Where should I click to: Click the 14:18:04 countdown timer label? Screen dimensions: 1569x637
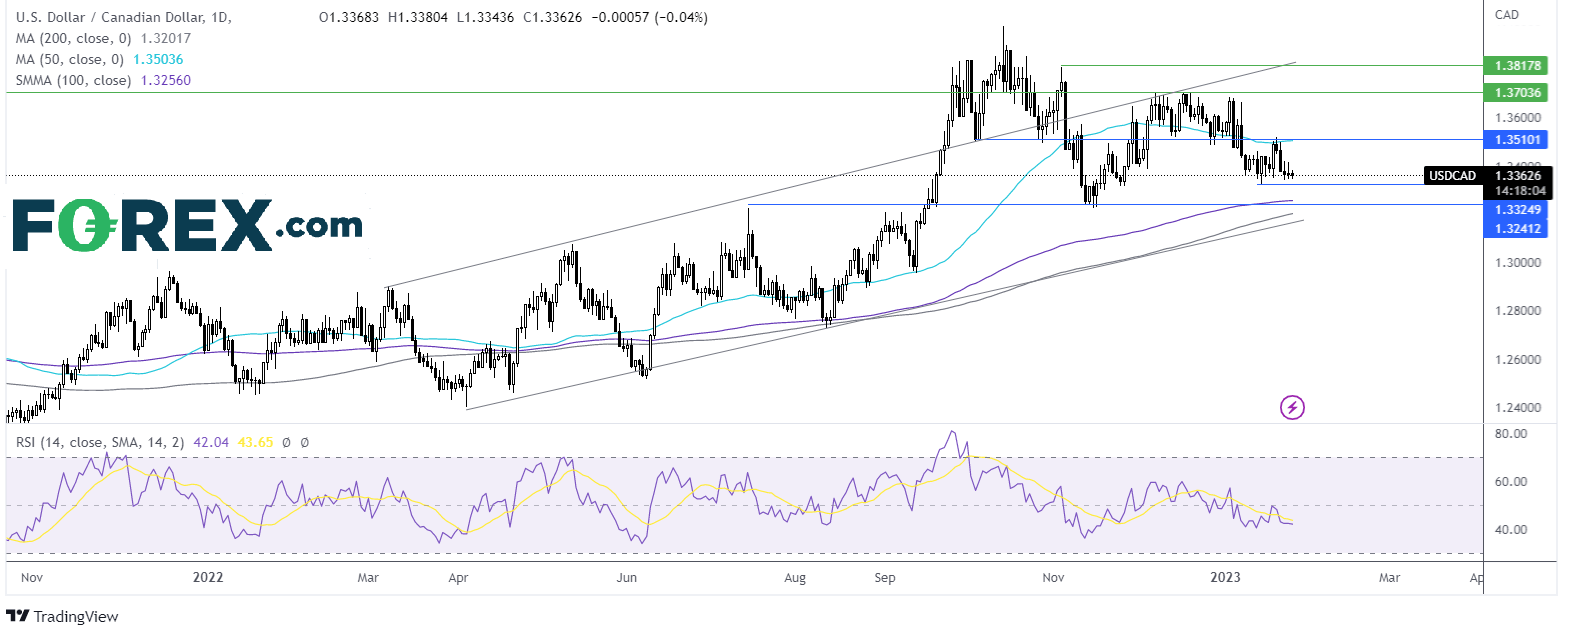[x=1520, y=190]
